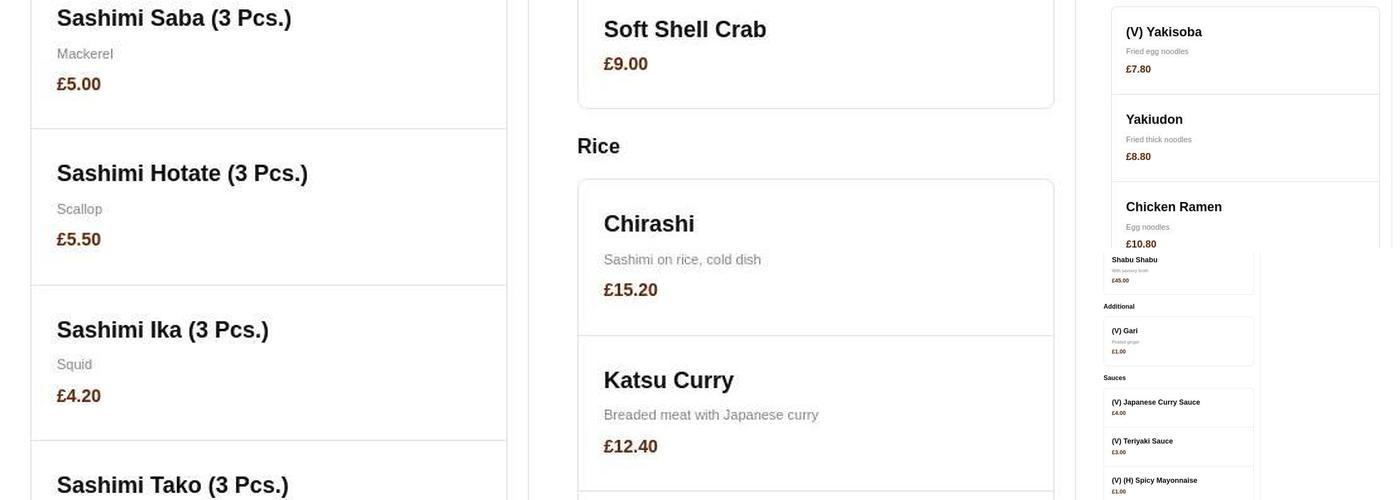Select the (V) Yakisoba noodle dish
This screenshot has height=500, width=1400.
[x=1163, y=32]
